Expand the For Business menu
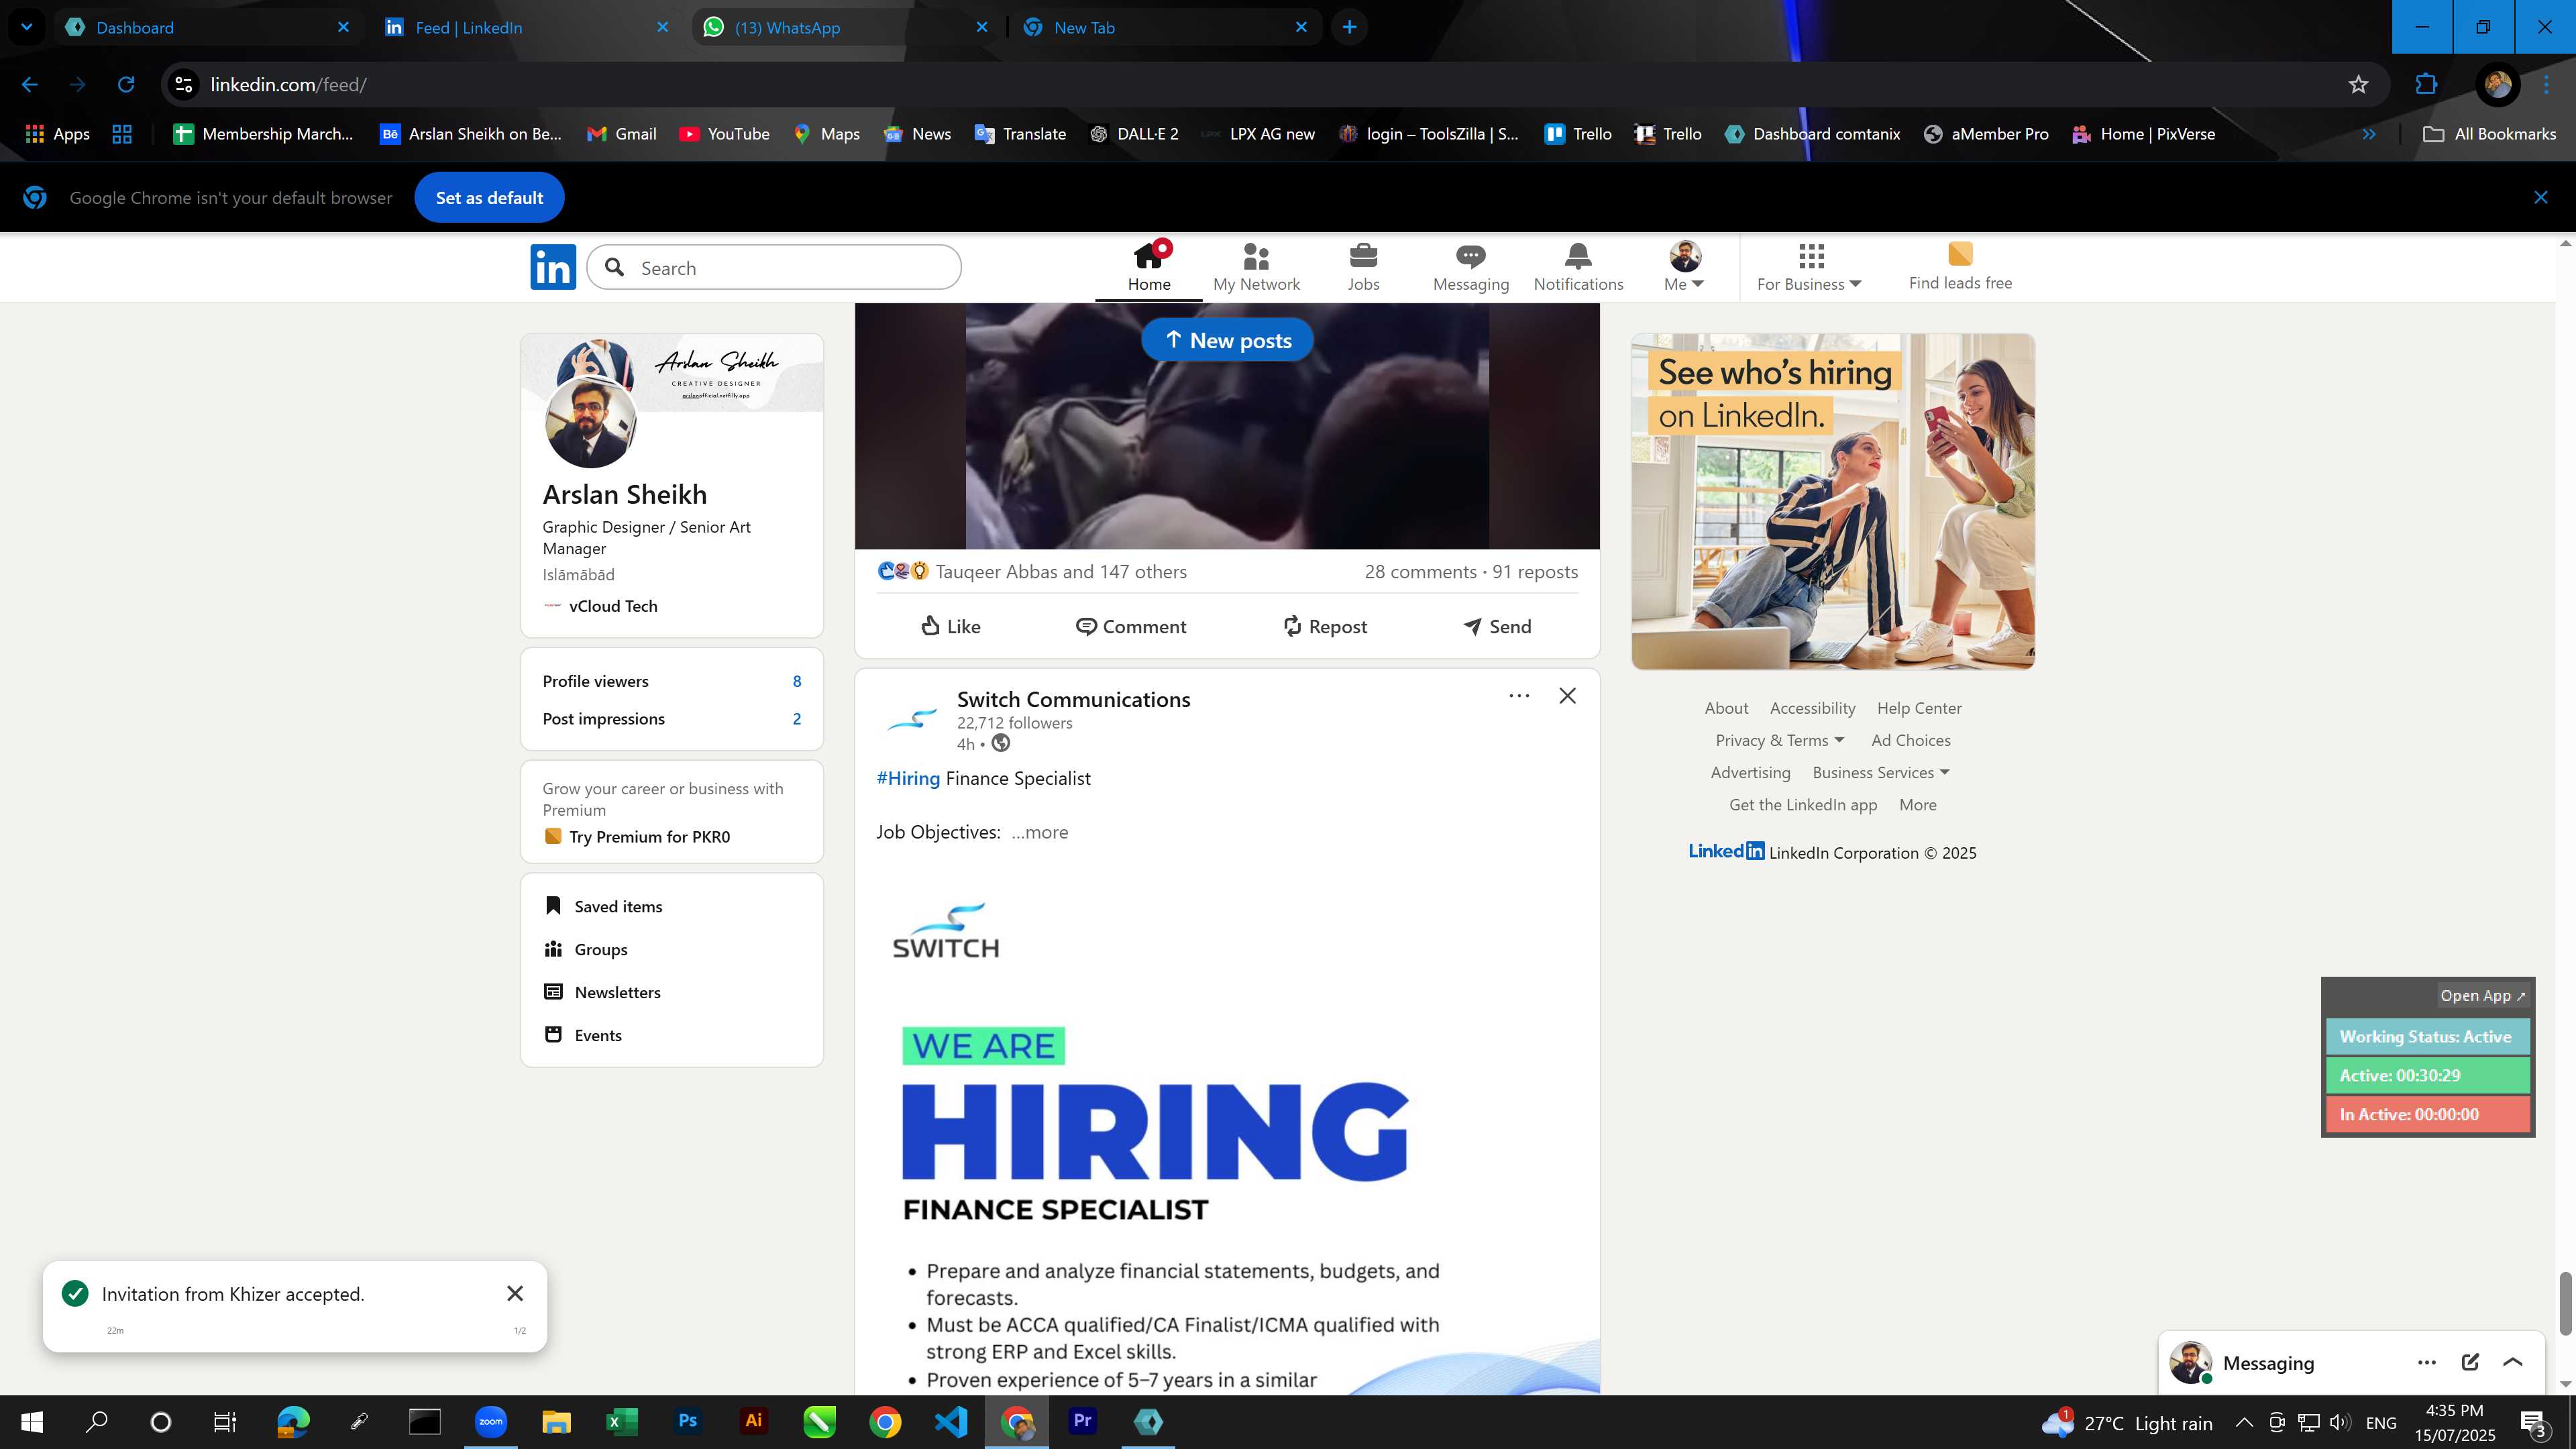The image size is (2576, 1449). pos(1809,267)
